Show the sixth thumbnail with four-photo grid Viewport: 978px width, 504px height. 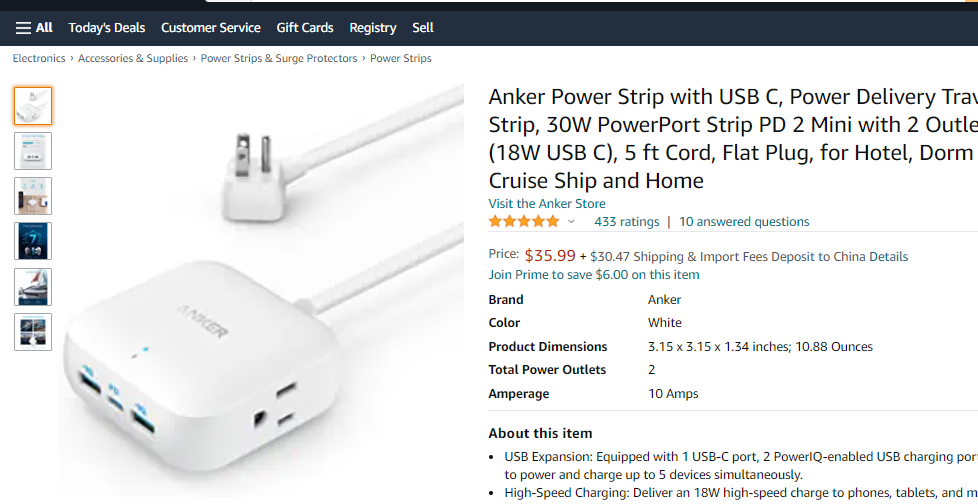33,332
